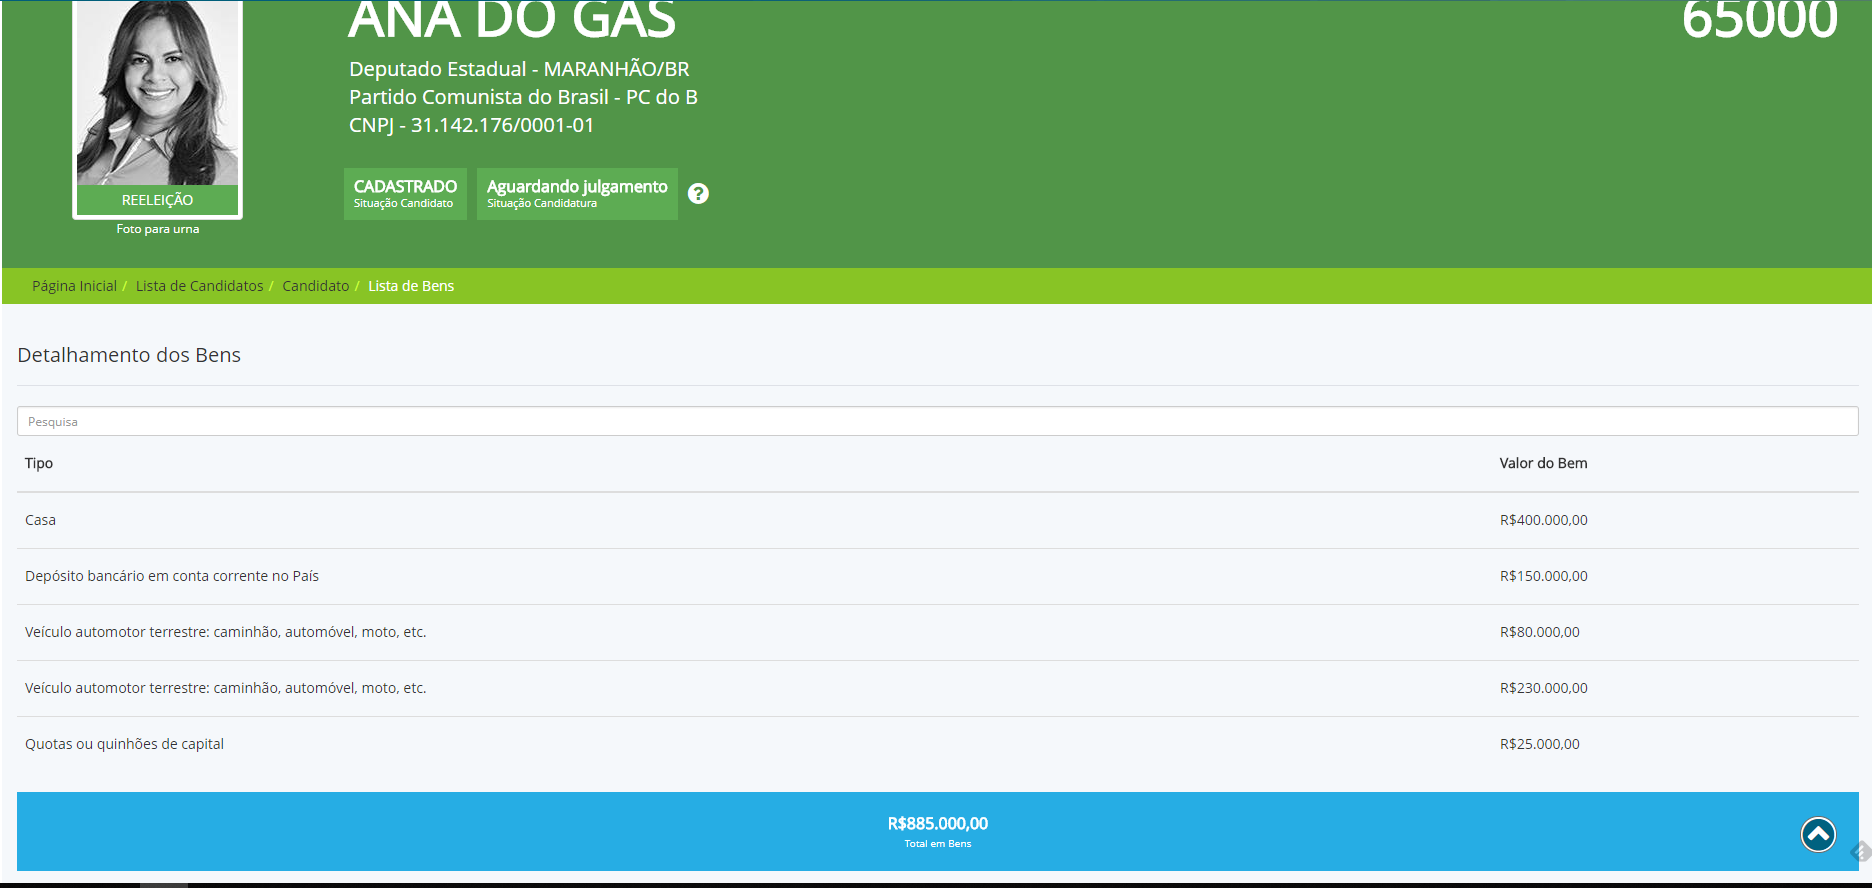Screen dimensions: 1872x888
Task: Select the Quotas ou quinhões de capital row
Action: (x=937, y=744)
